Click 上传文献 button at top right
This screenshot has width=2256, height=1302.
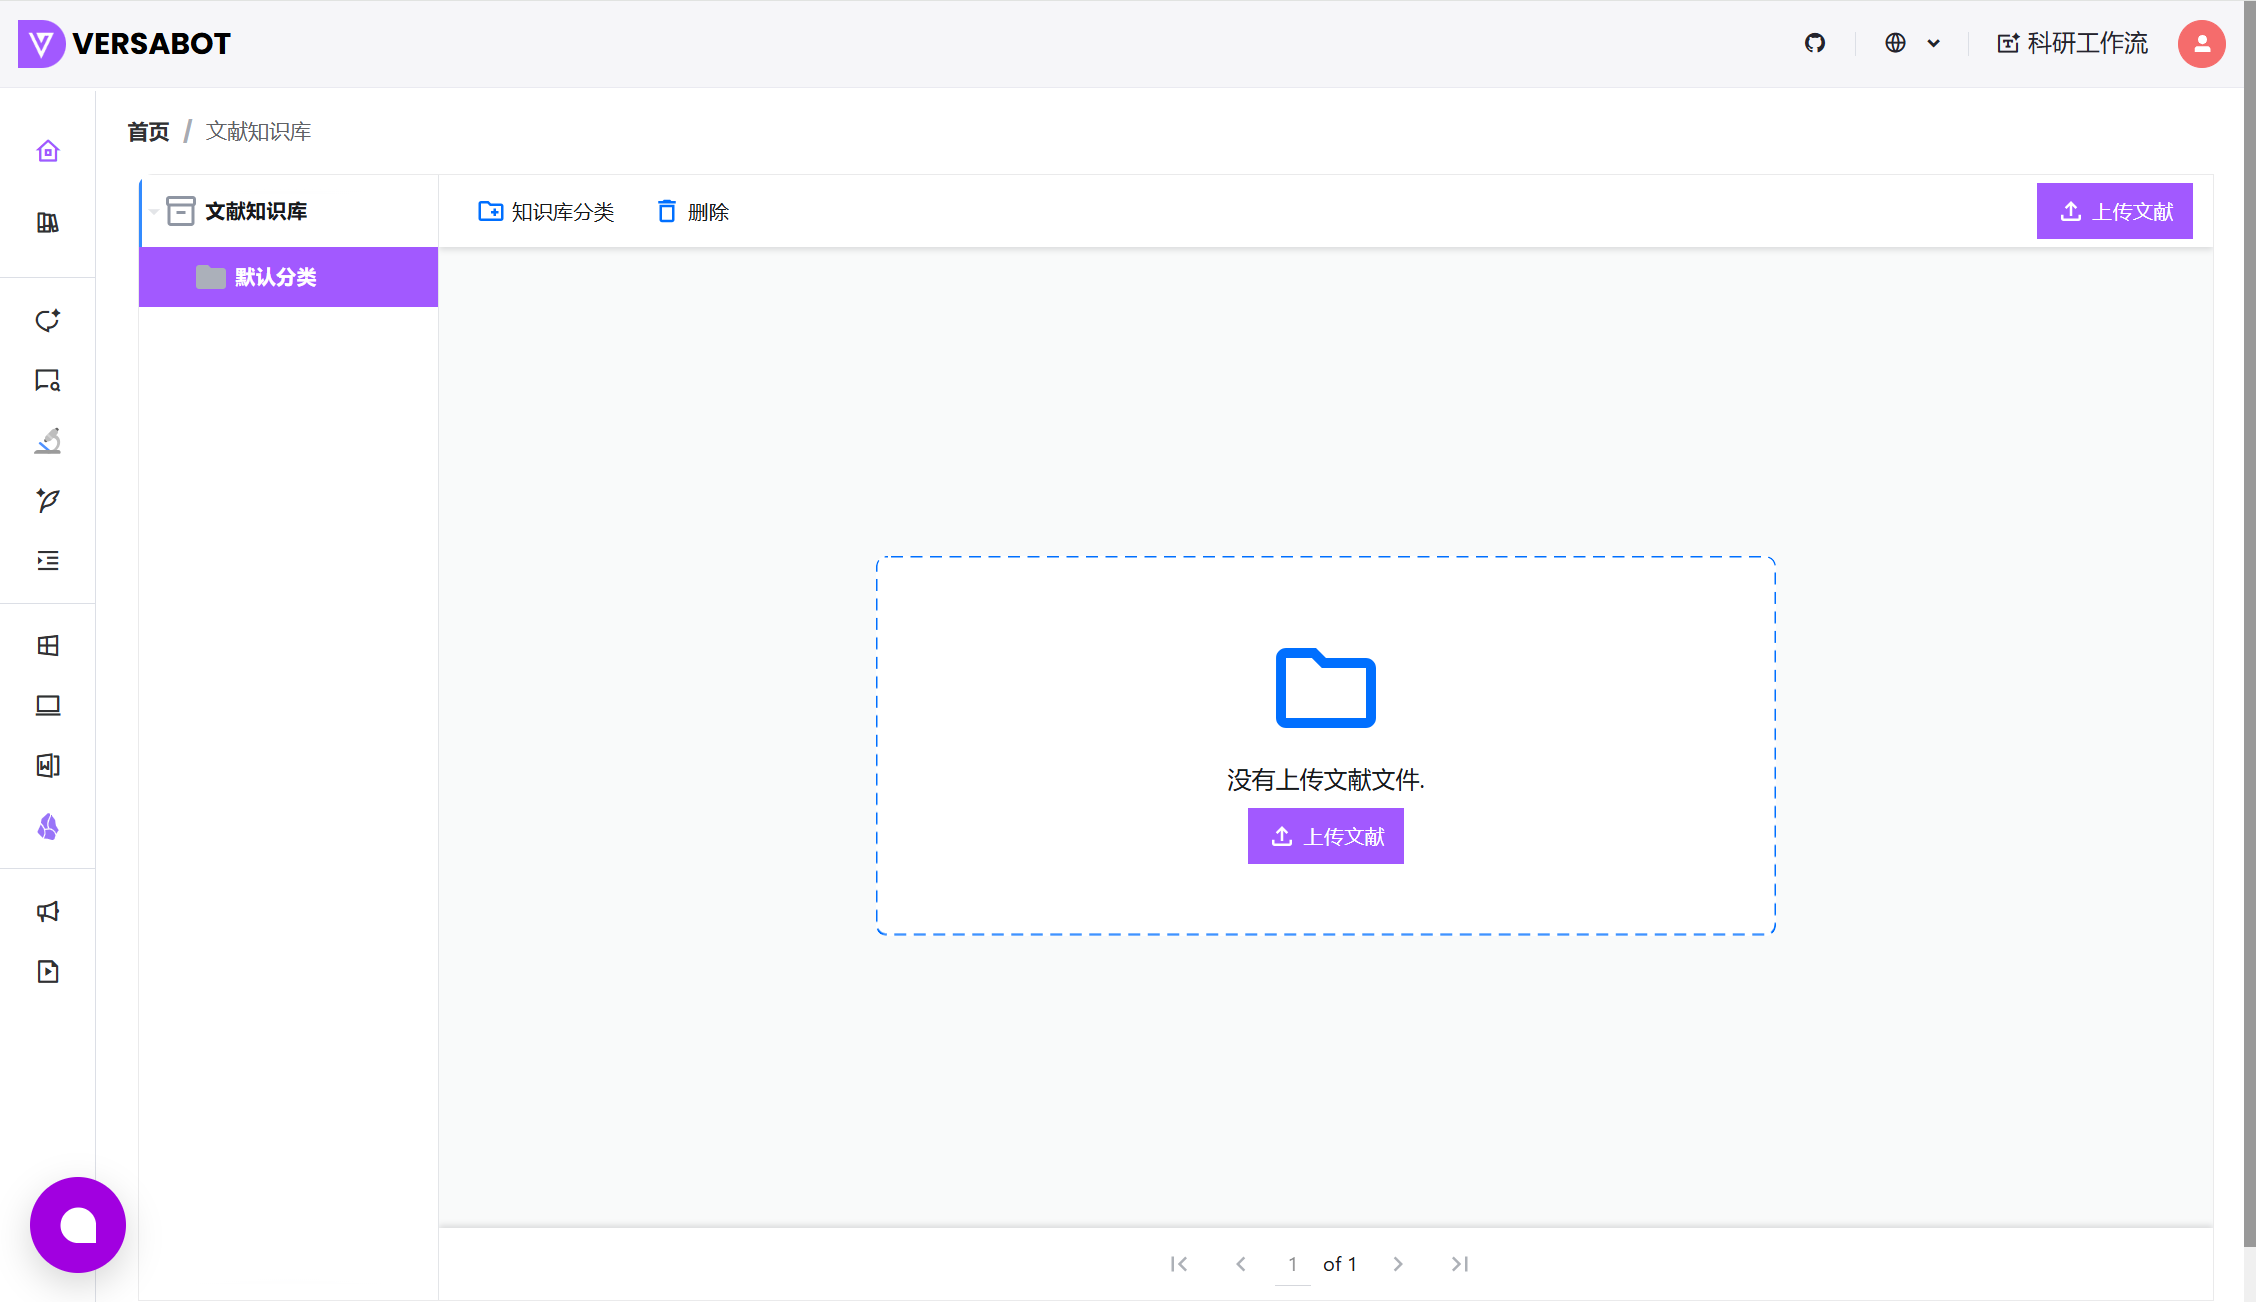pos(2114,211)
